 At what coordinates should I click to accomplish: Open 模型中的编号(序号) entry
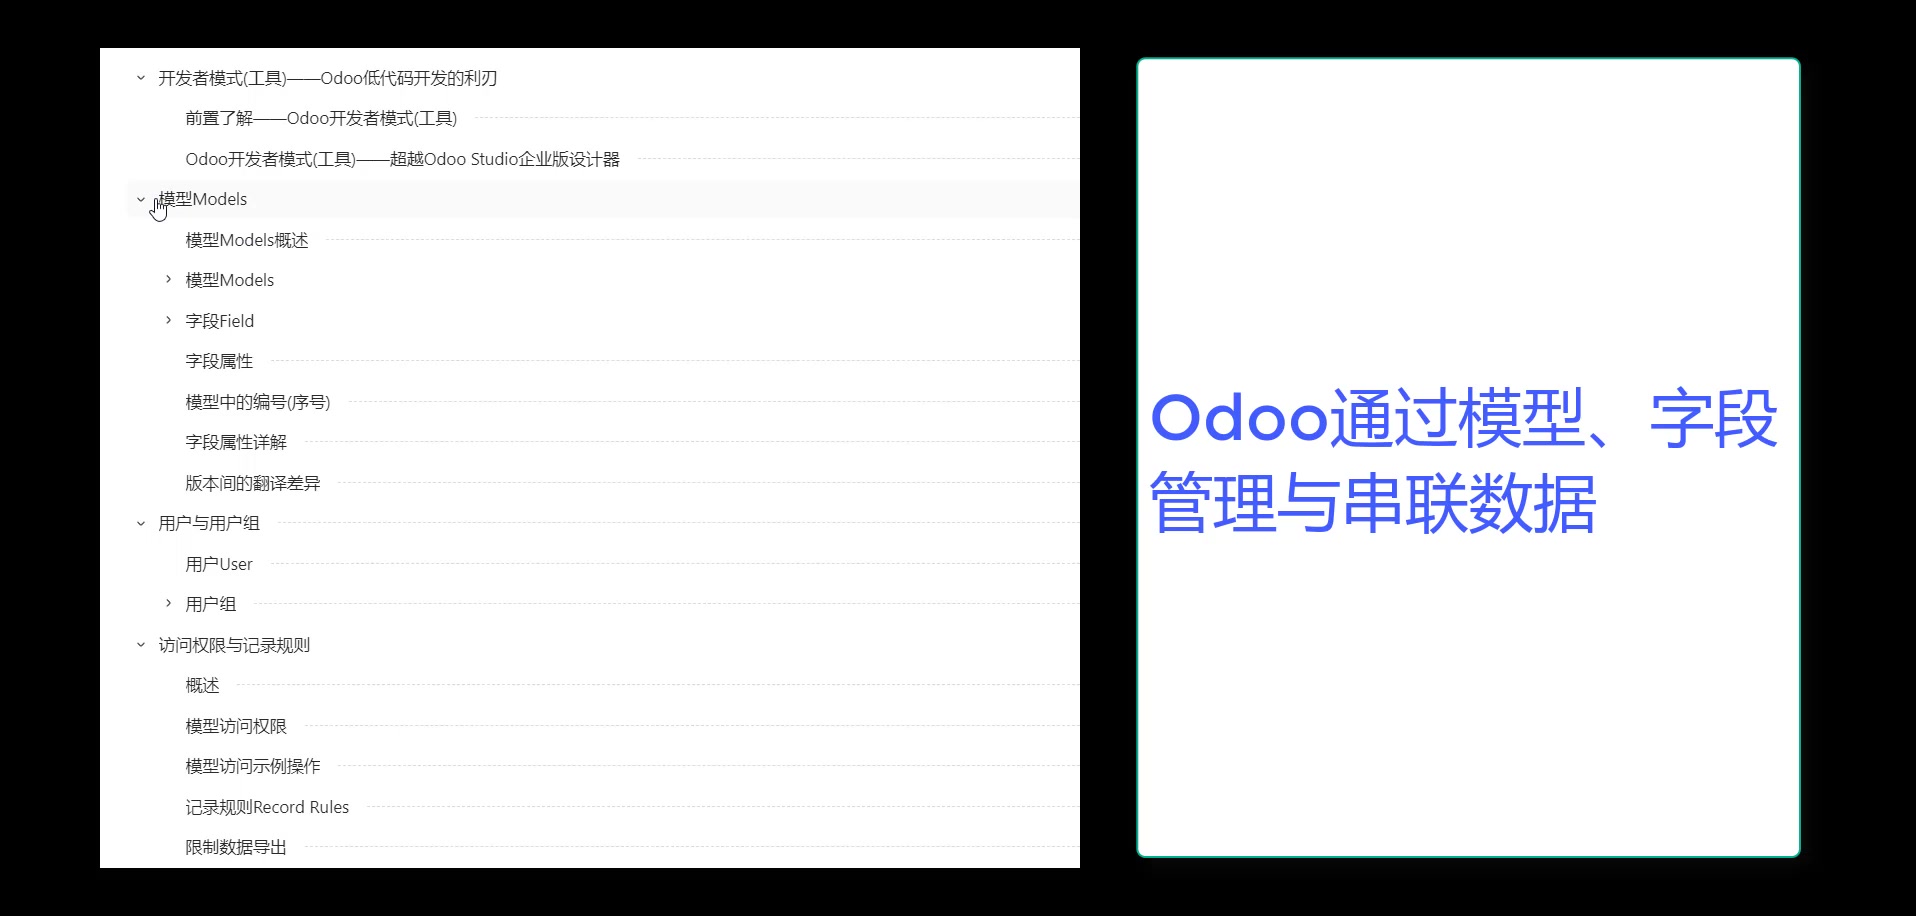point(257,402)
